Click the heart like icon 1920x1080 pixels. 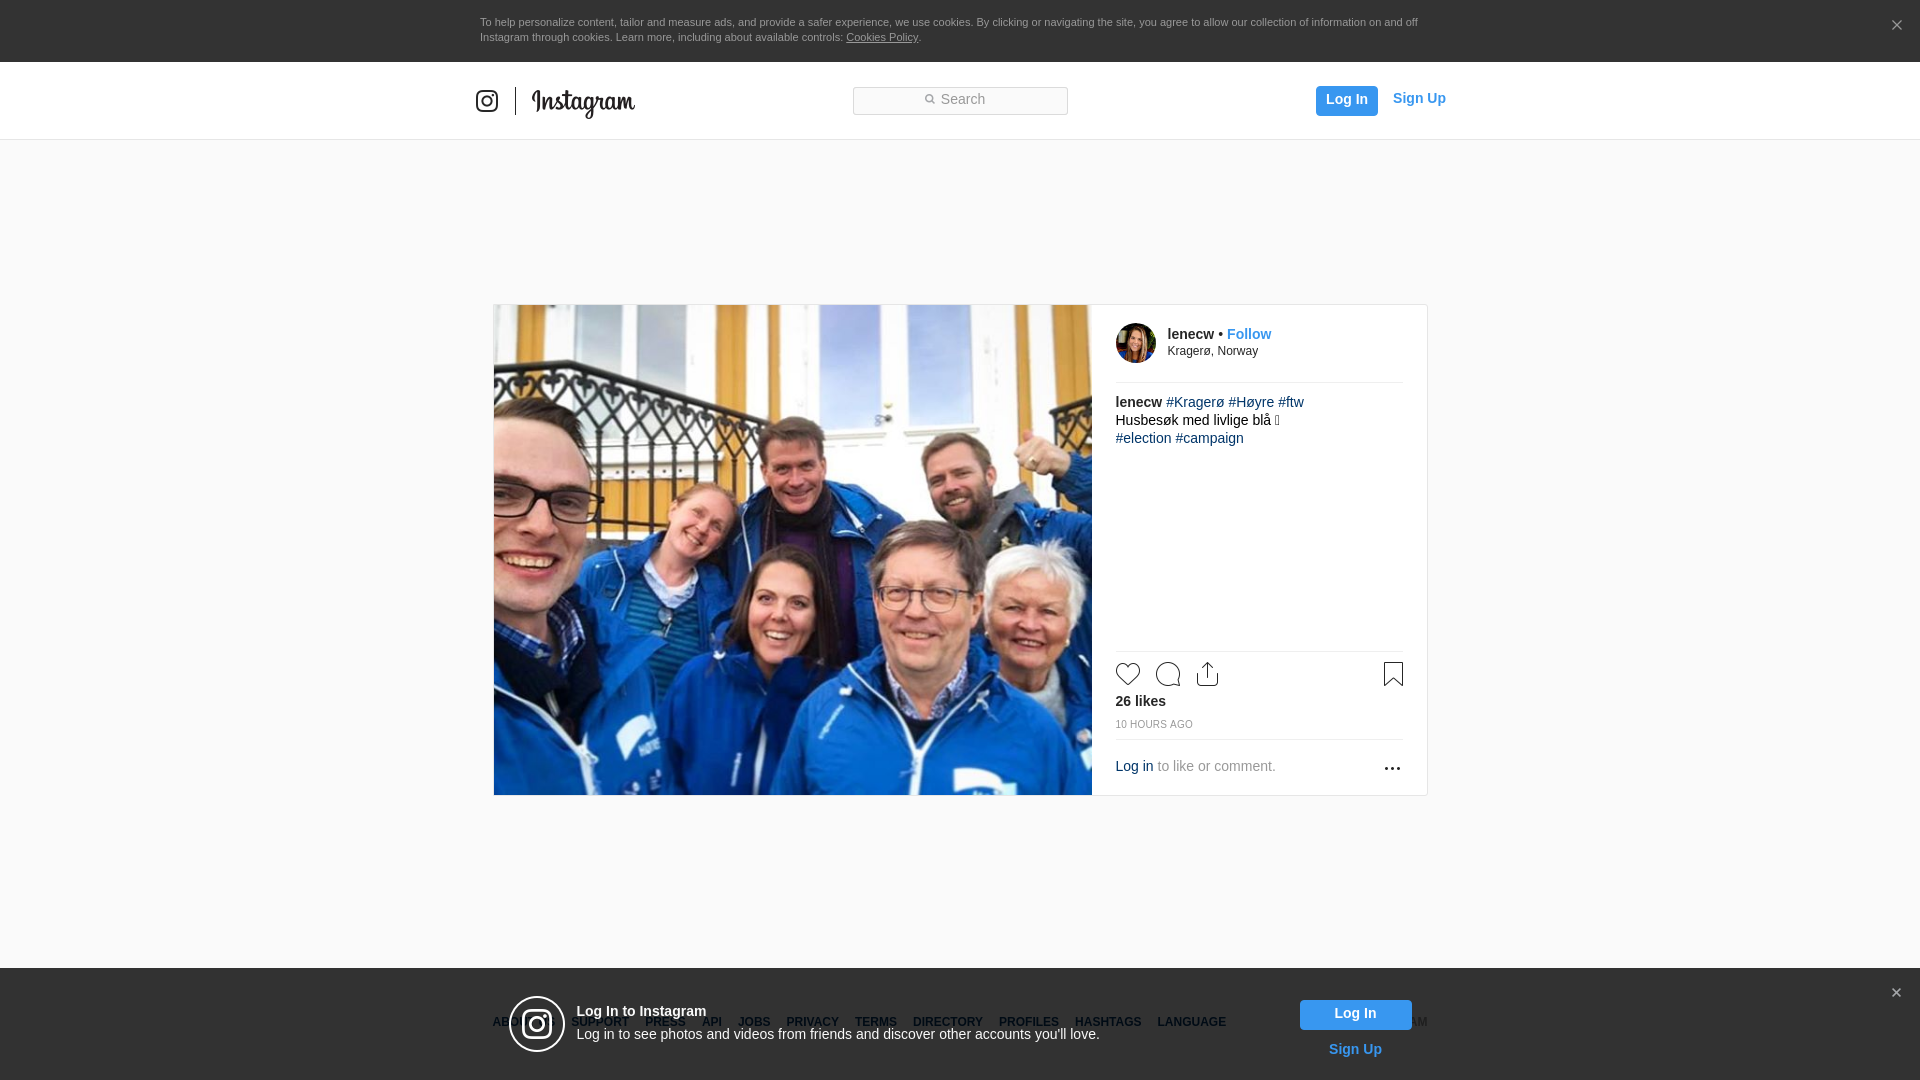point(1127,674)
